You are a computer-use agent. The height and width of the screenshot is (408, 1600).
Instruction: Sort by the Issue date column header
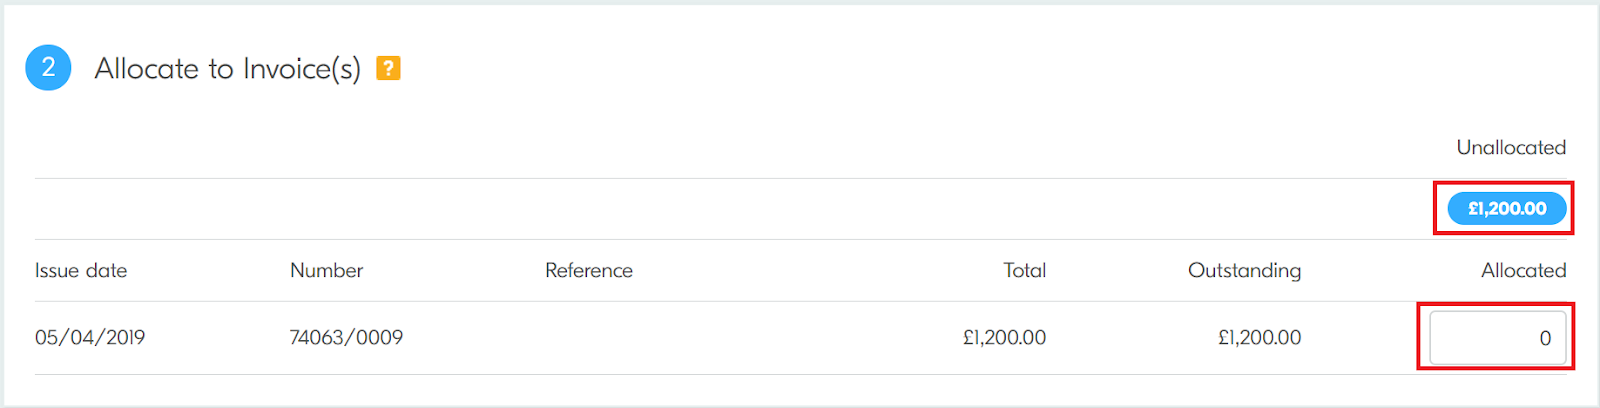(81, 270)
